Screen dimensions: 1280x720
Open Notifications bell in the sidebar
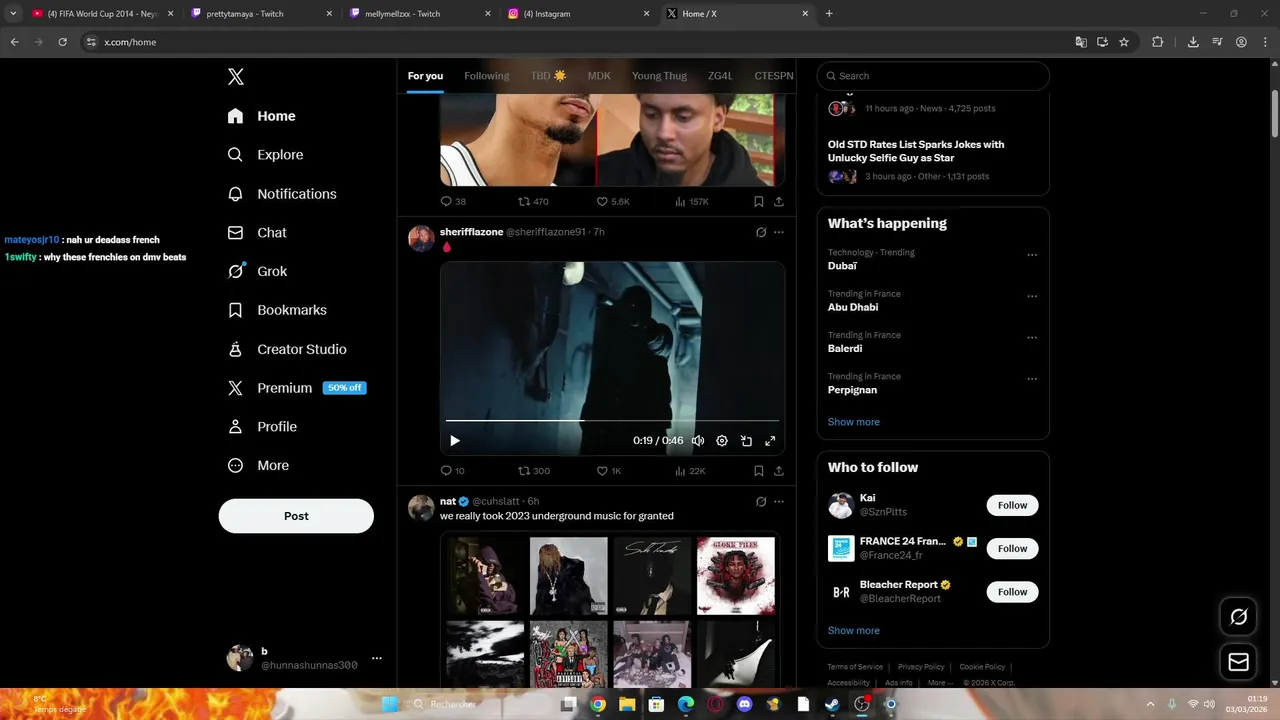tap(235, 194)
